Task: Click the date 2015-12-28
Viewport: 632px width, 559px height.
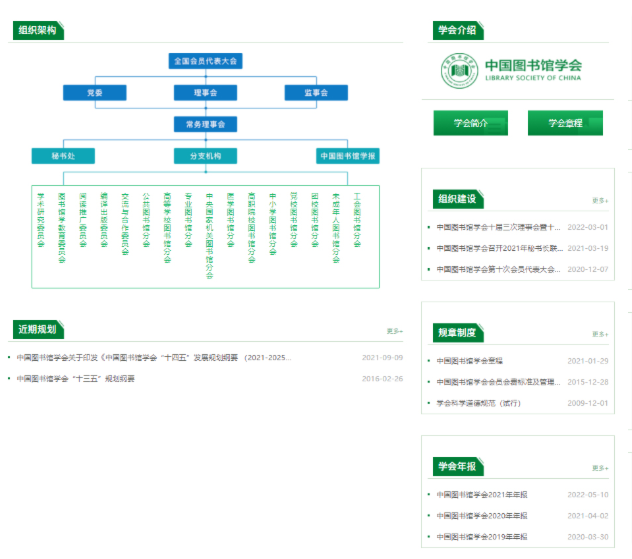Action: pos(588,382)
